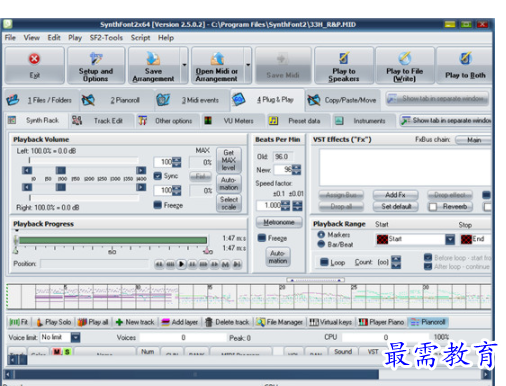Click the FxBus chain Main button
Screen dimensions: 506x386
coord(474,140)
